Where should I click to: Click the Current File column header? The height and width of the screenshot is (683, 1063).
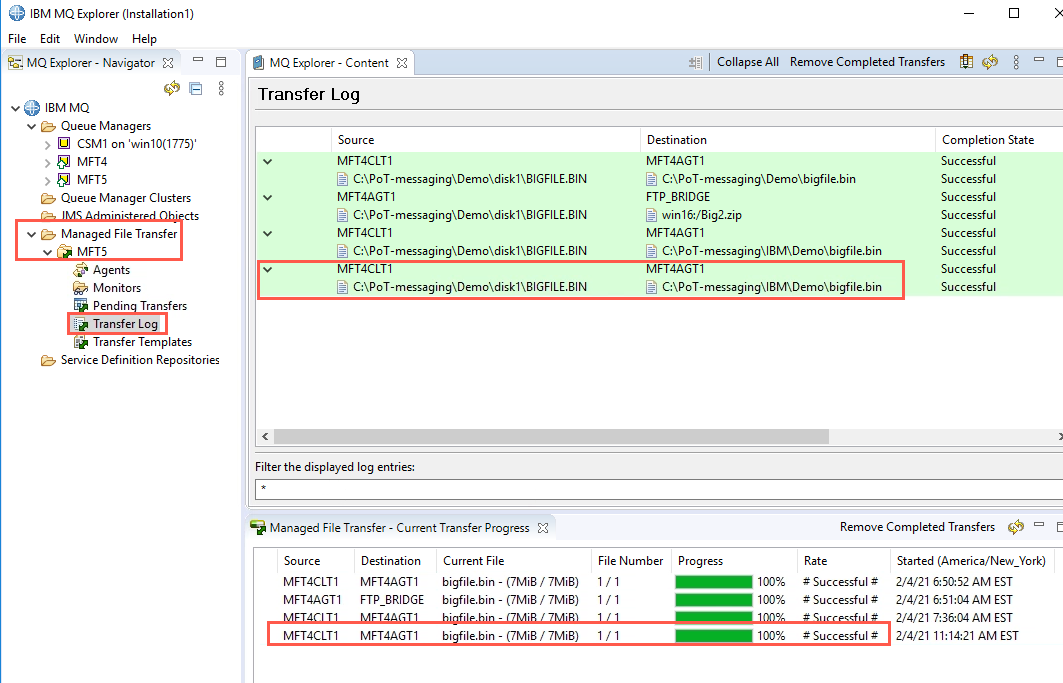coord(514,561)
